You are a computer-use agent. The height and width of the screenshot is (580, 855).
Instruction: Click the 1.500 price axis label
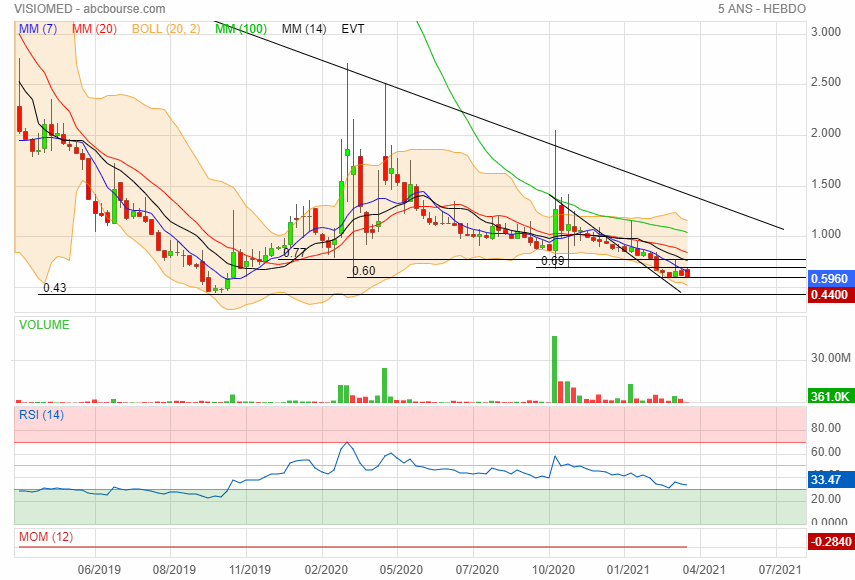[826, 184]
